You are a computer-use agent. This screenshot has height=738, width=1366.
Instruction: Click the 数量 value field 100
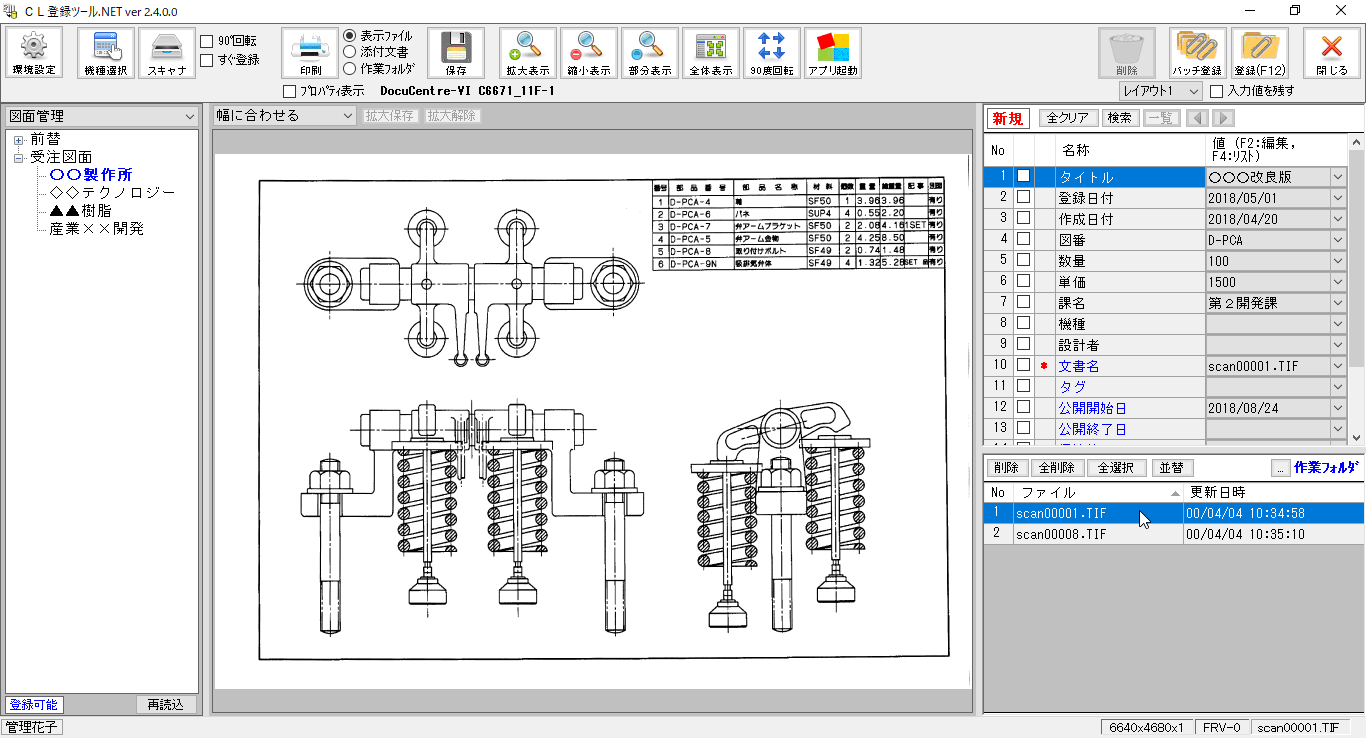[1268, 260]
